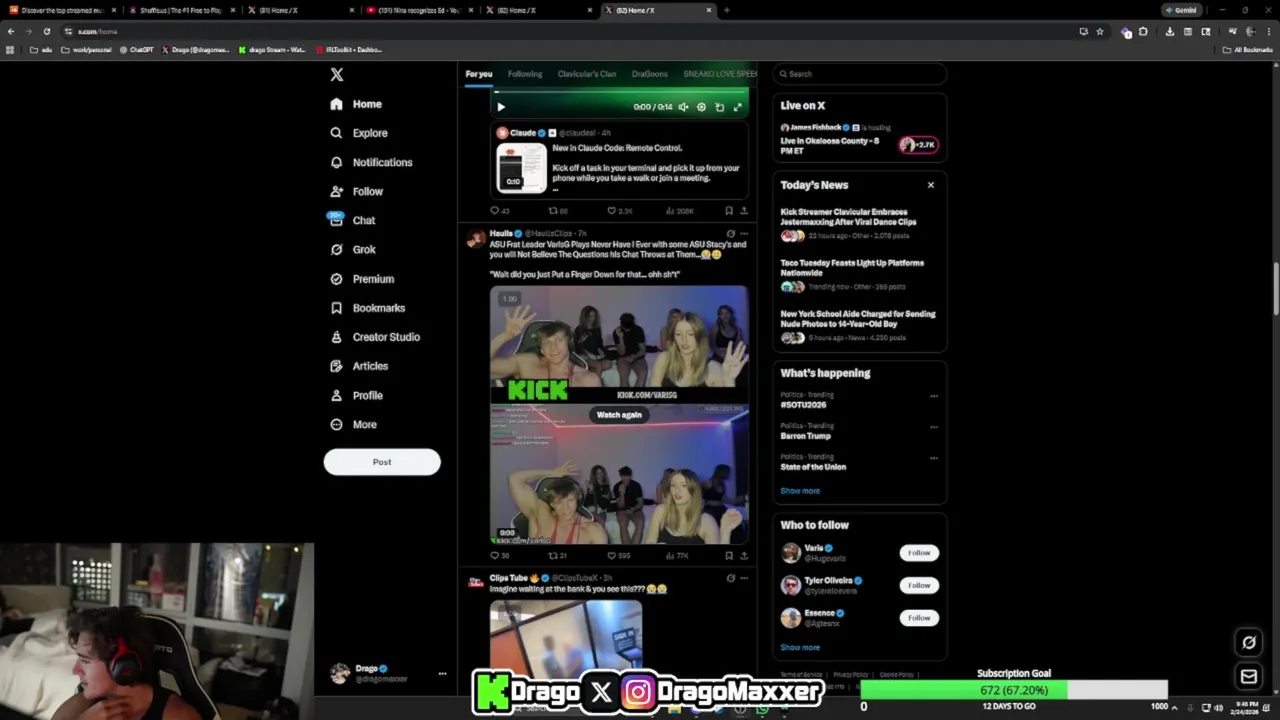The width and height of the screenshot is (1280, 720).
Task: Open more options for State of the Union trend
Action: pos(934,458)
